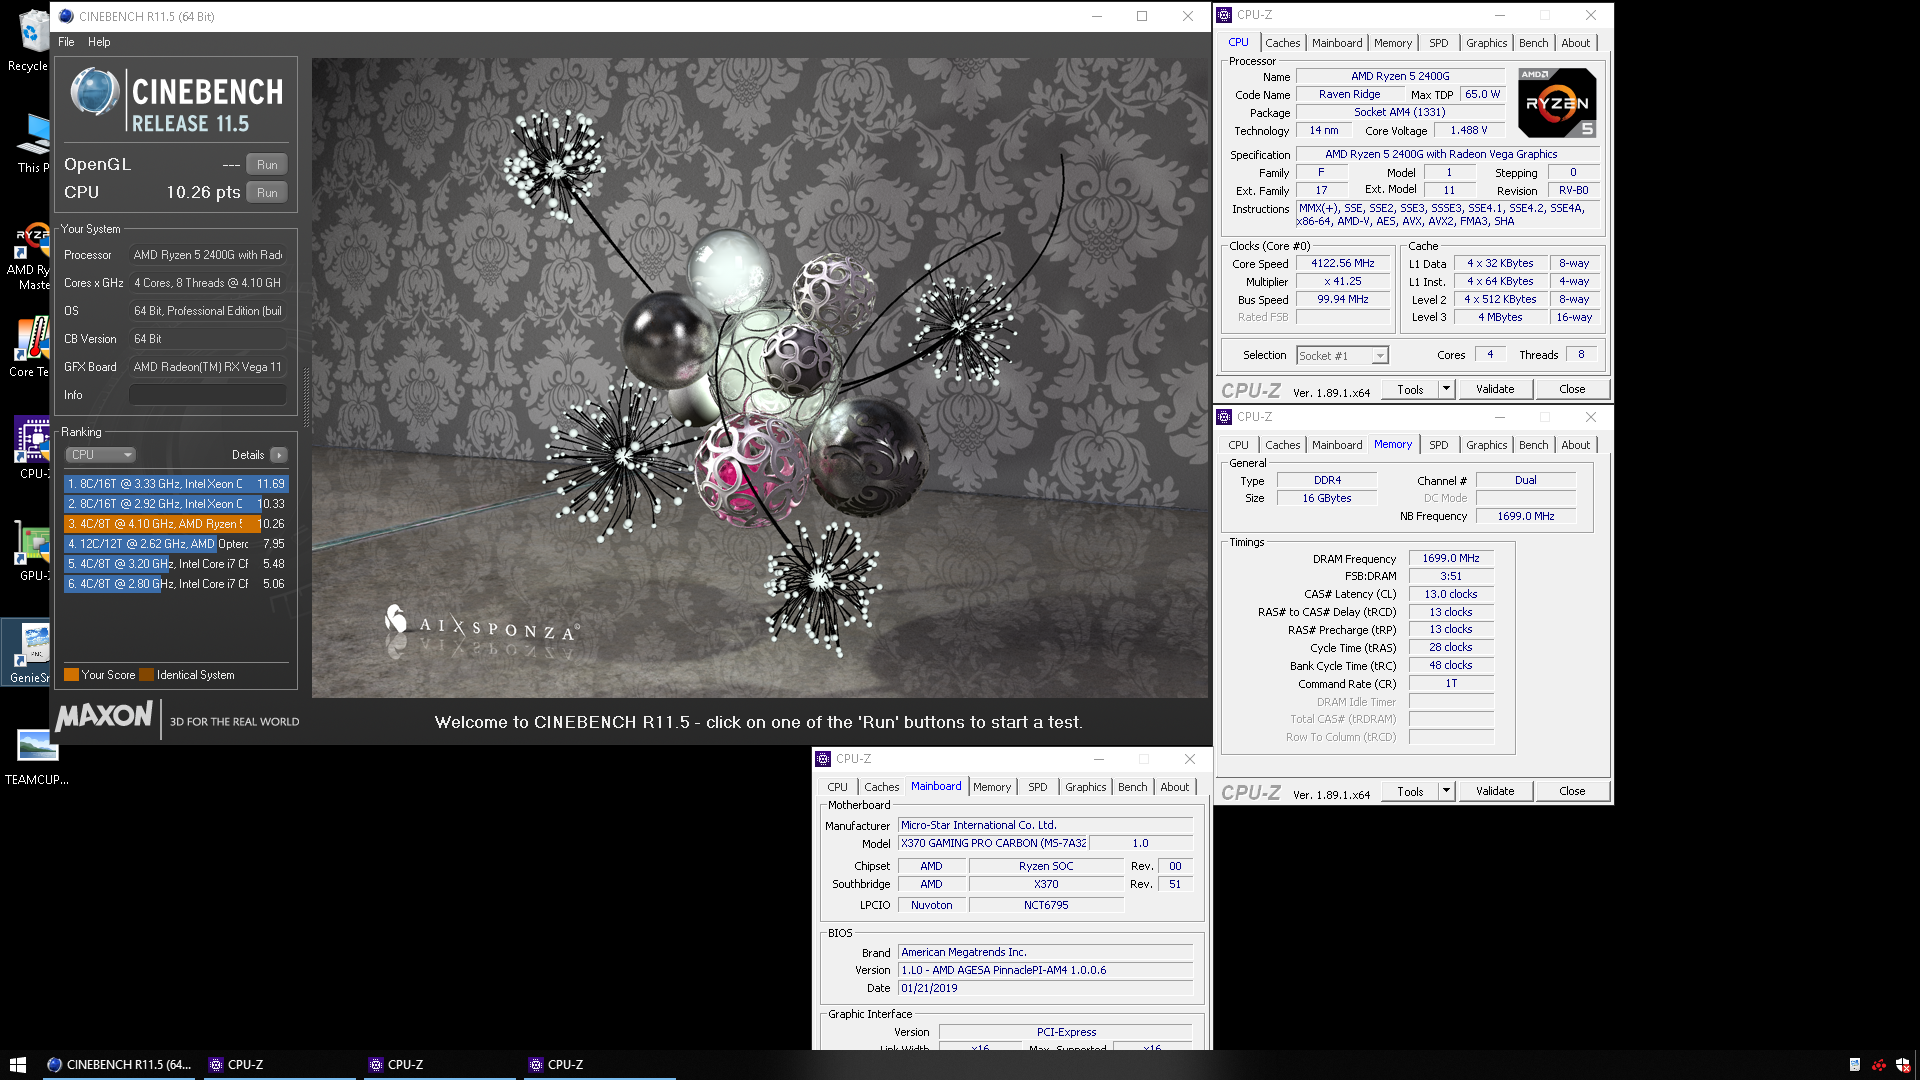1920x1080 pixels.
Task: Open Mainboard tab in top CPU-Z window
Action: tap(1337, 43)
